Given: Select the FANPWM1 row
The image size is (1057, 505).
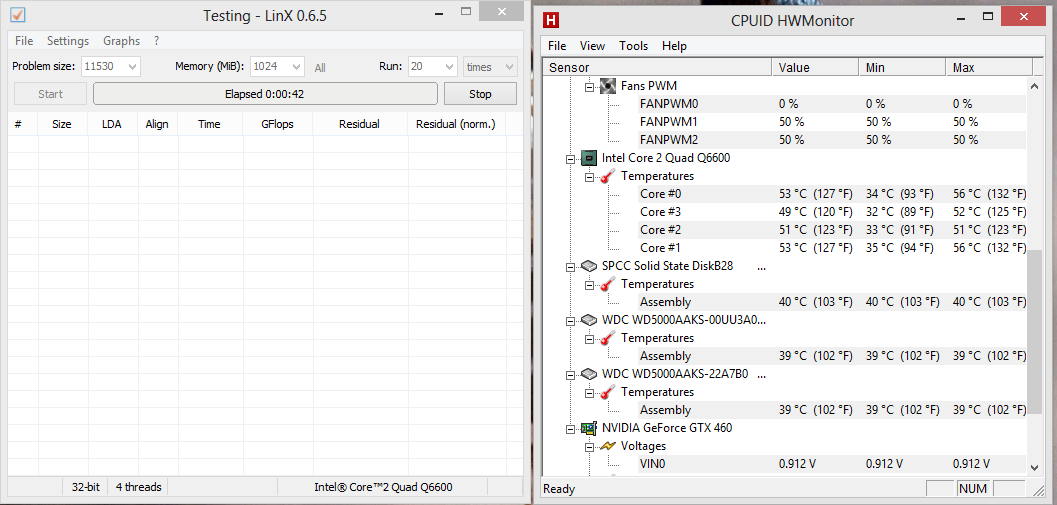Looking at the screenshot, I should click(x=832, y=122).
